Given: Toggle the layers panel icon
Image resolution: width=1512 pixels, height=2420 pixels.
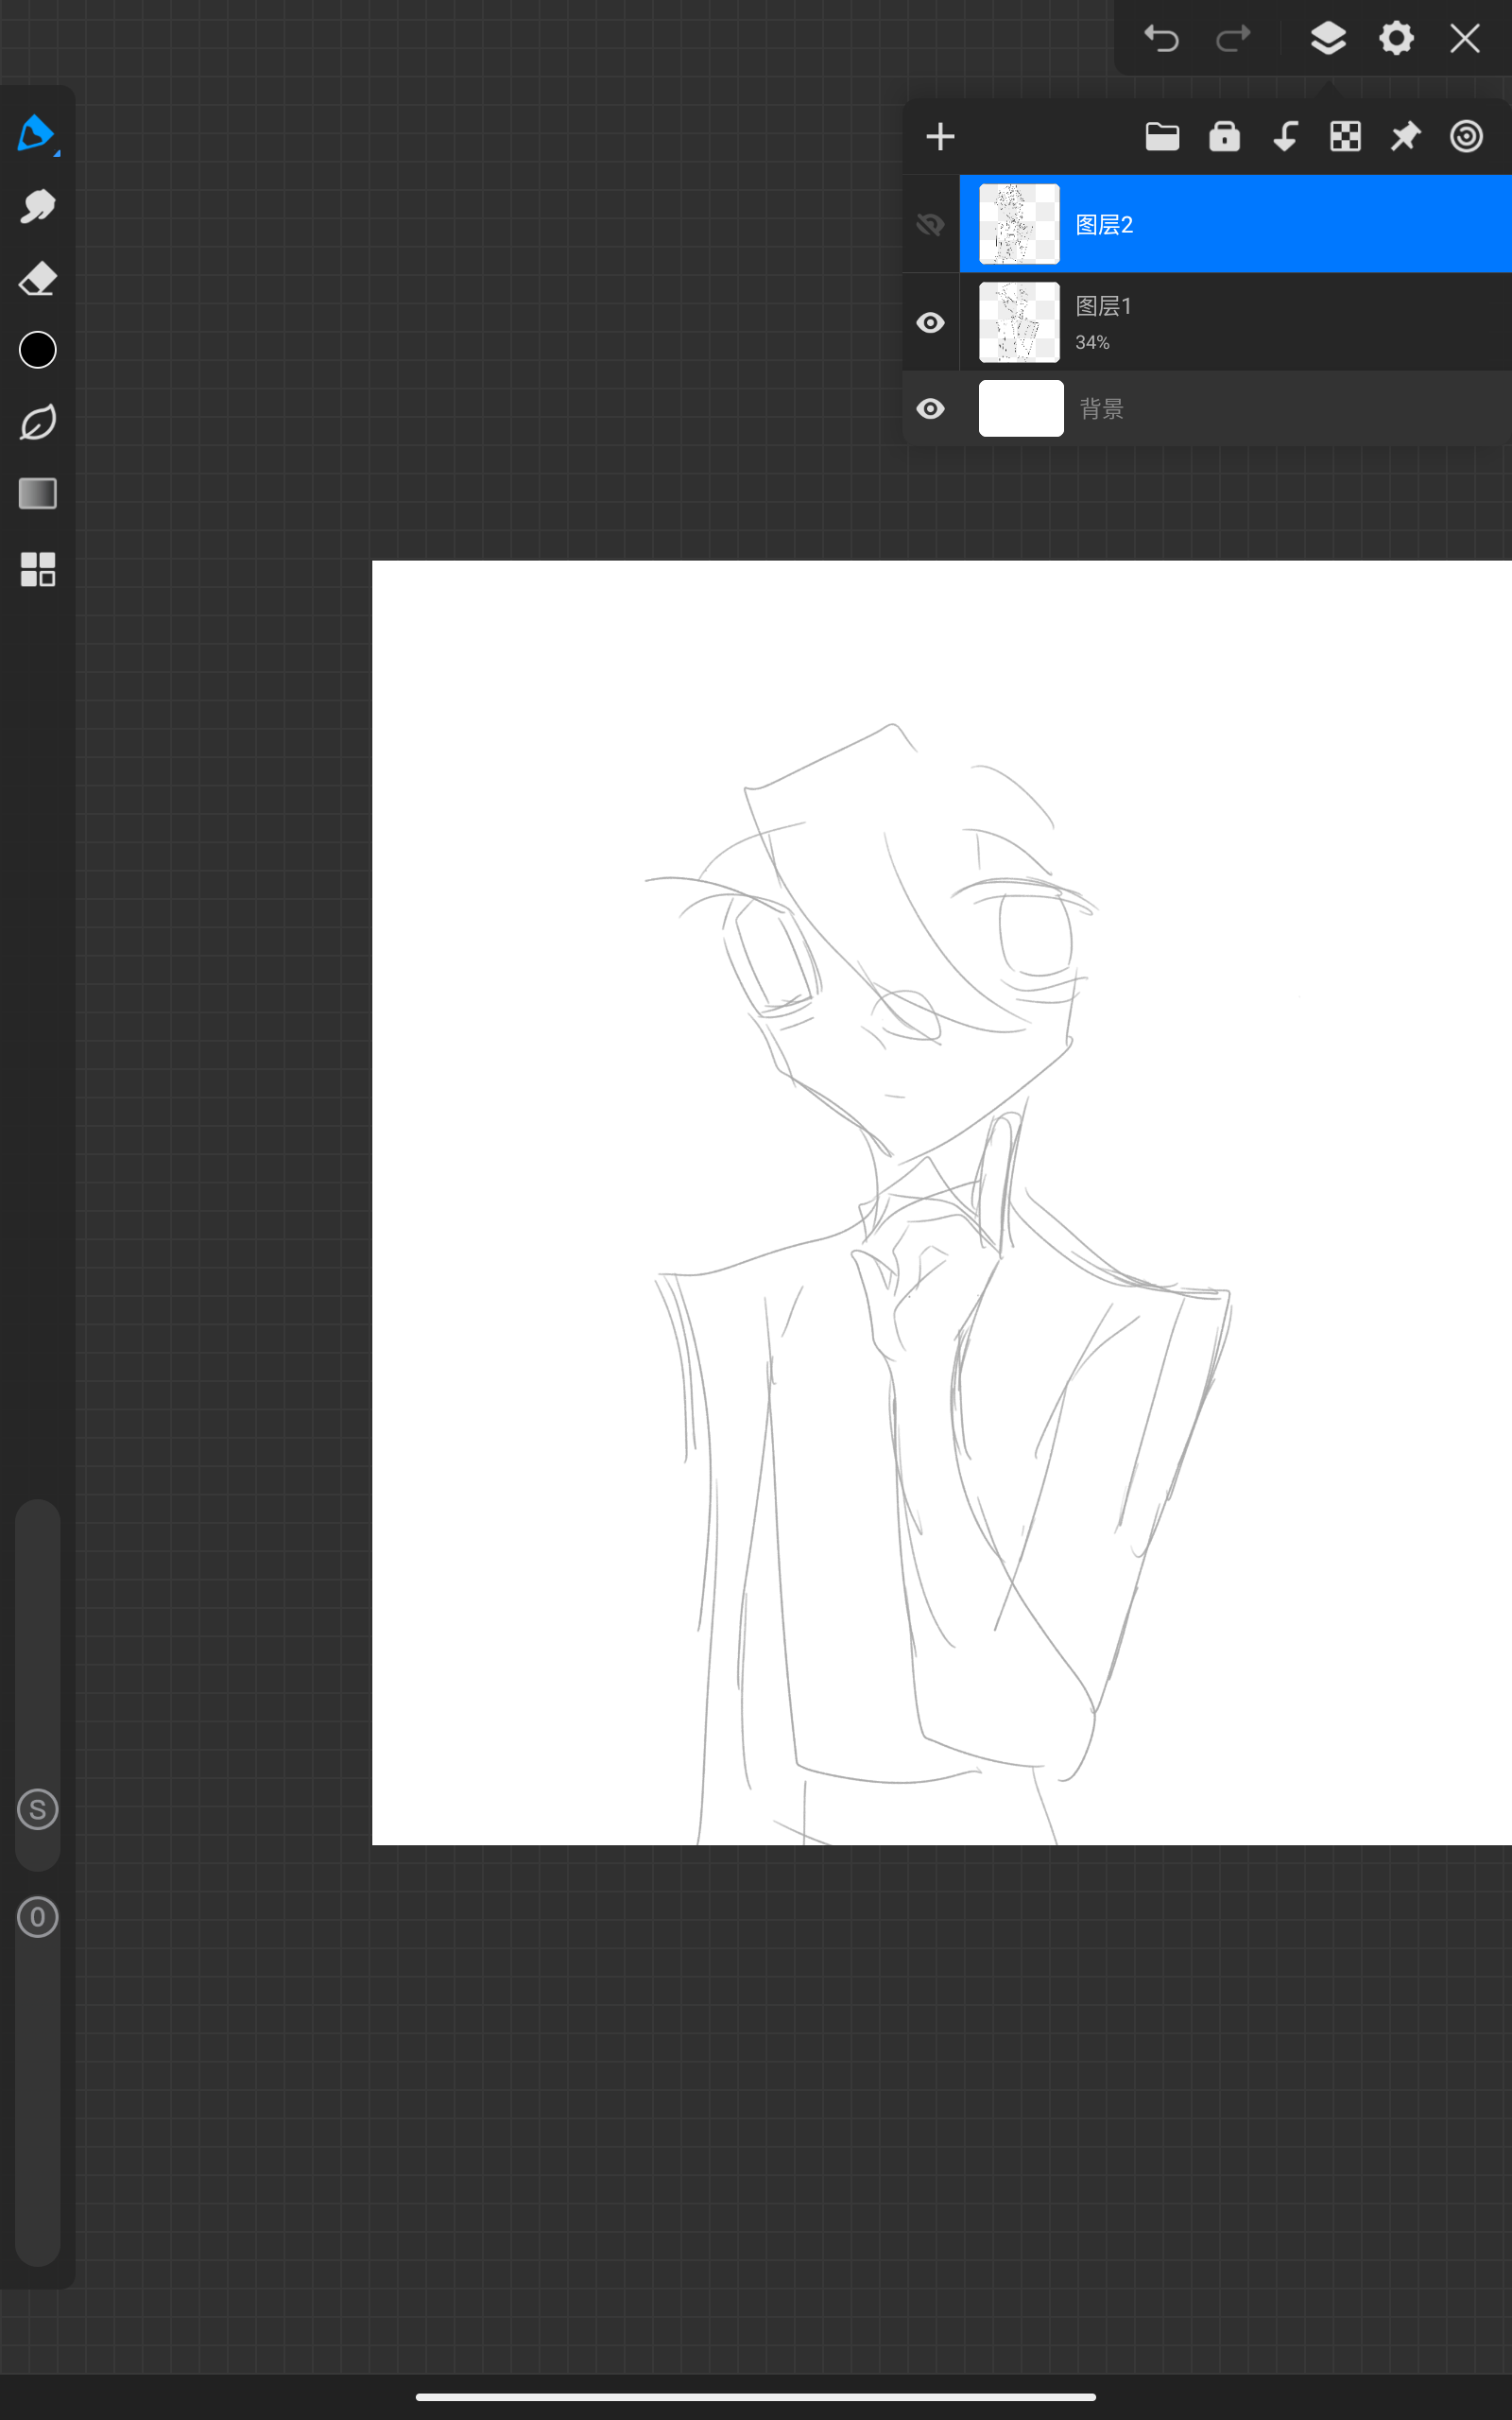Looking at the screenshot, I should (x=1327, y=39).
